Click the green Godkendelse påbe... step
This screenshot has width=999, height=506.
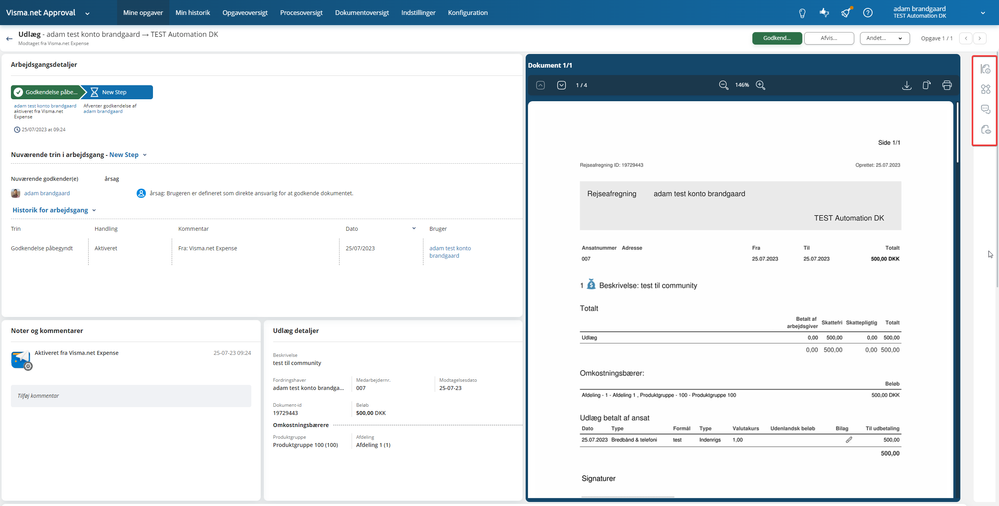click(46, 92)
